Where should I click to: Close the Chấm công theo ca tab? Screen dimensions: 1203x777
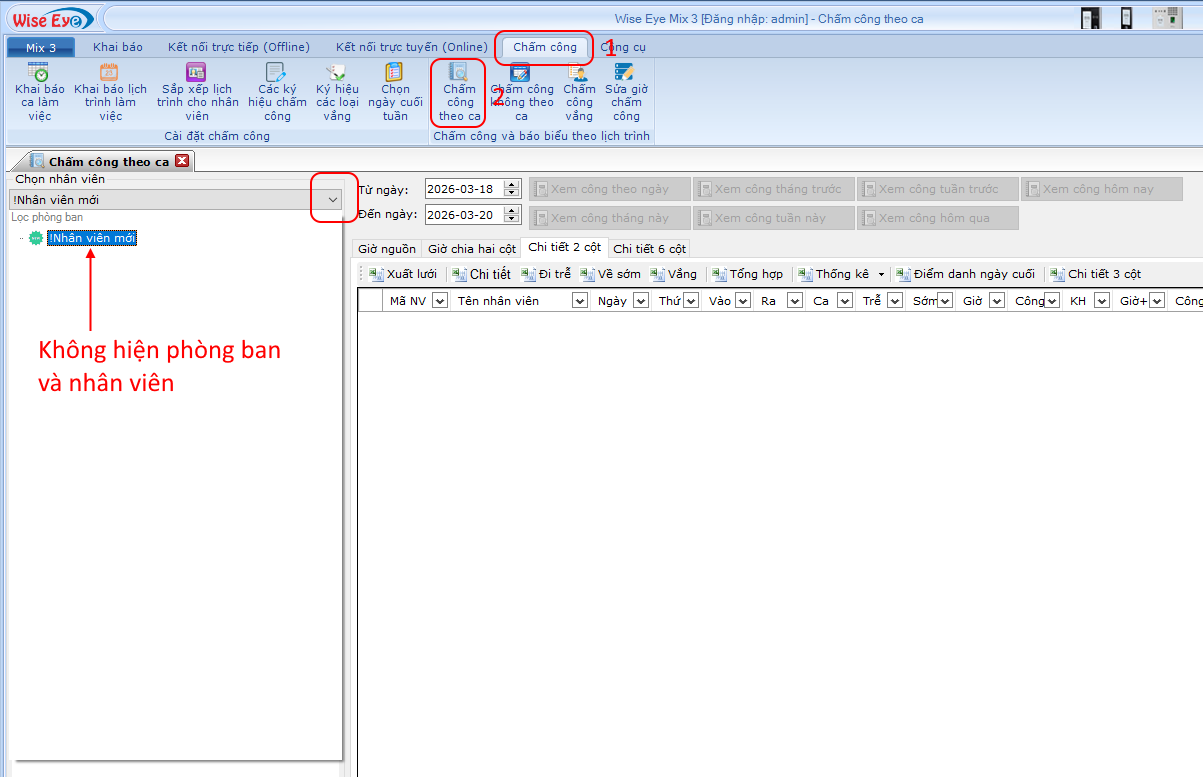181,161
